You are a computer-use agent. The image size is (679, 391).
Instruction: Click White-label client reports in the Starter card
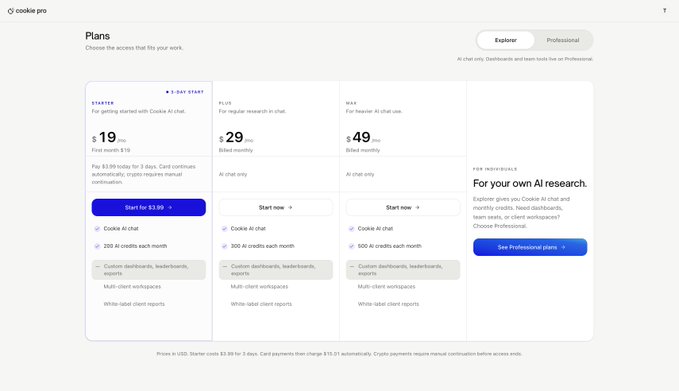[134, 304]
